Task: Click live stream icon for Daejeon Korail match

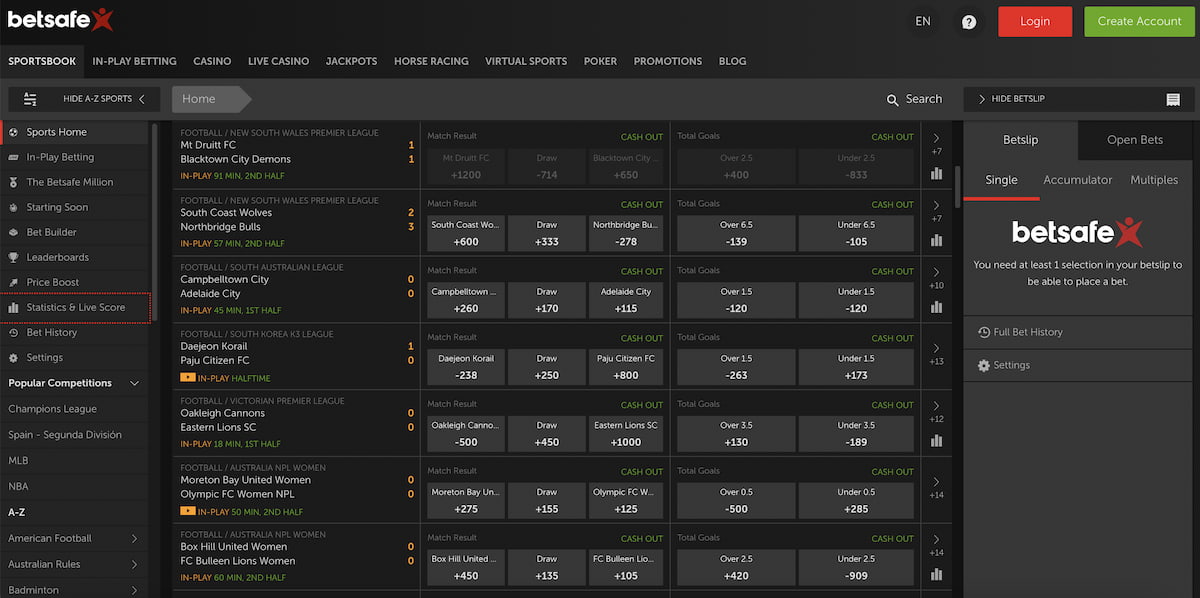Action: 188,378
